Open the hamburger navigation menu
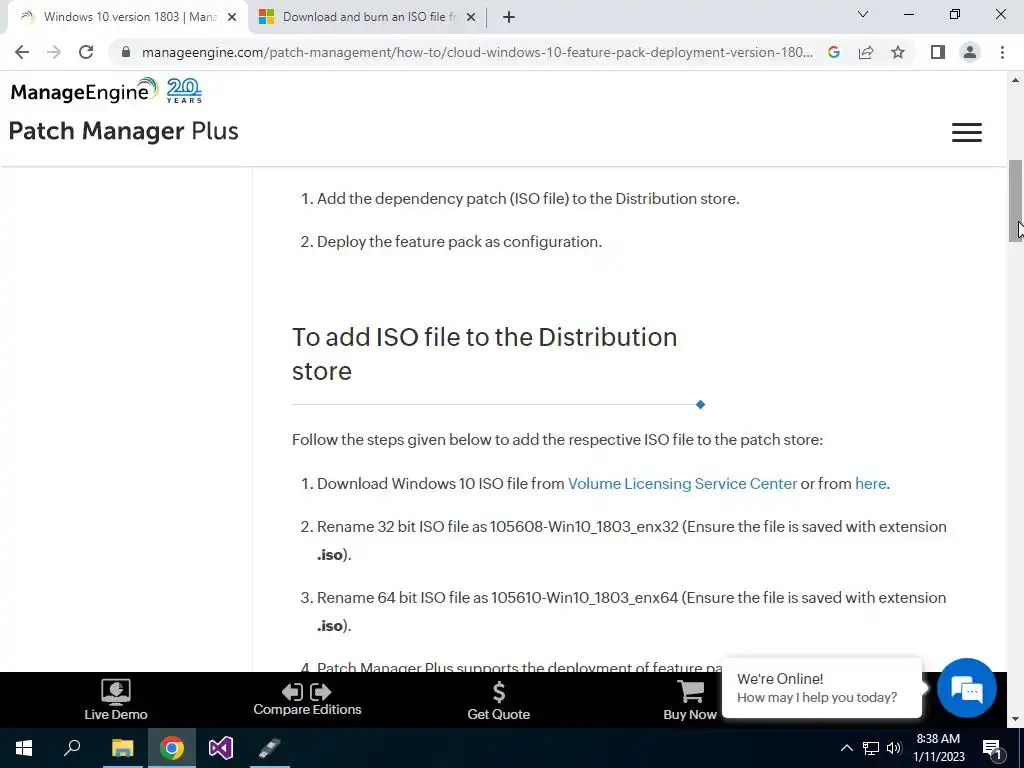This screenshot has height=768, width=1024. pos(967,133)
